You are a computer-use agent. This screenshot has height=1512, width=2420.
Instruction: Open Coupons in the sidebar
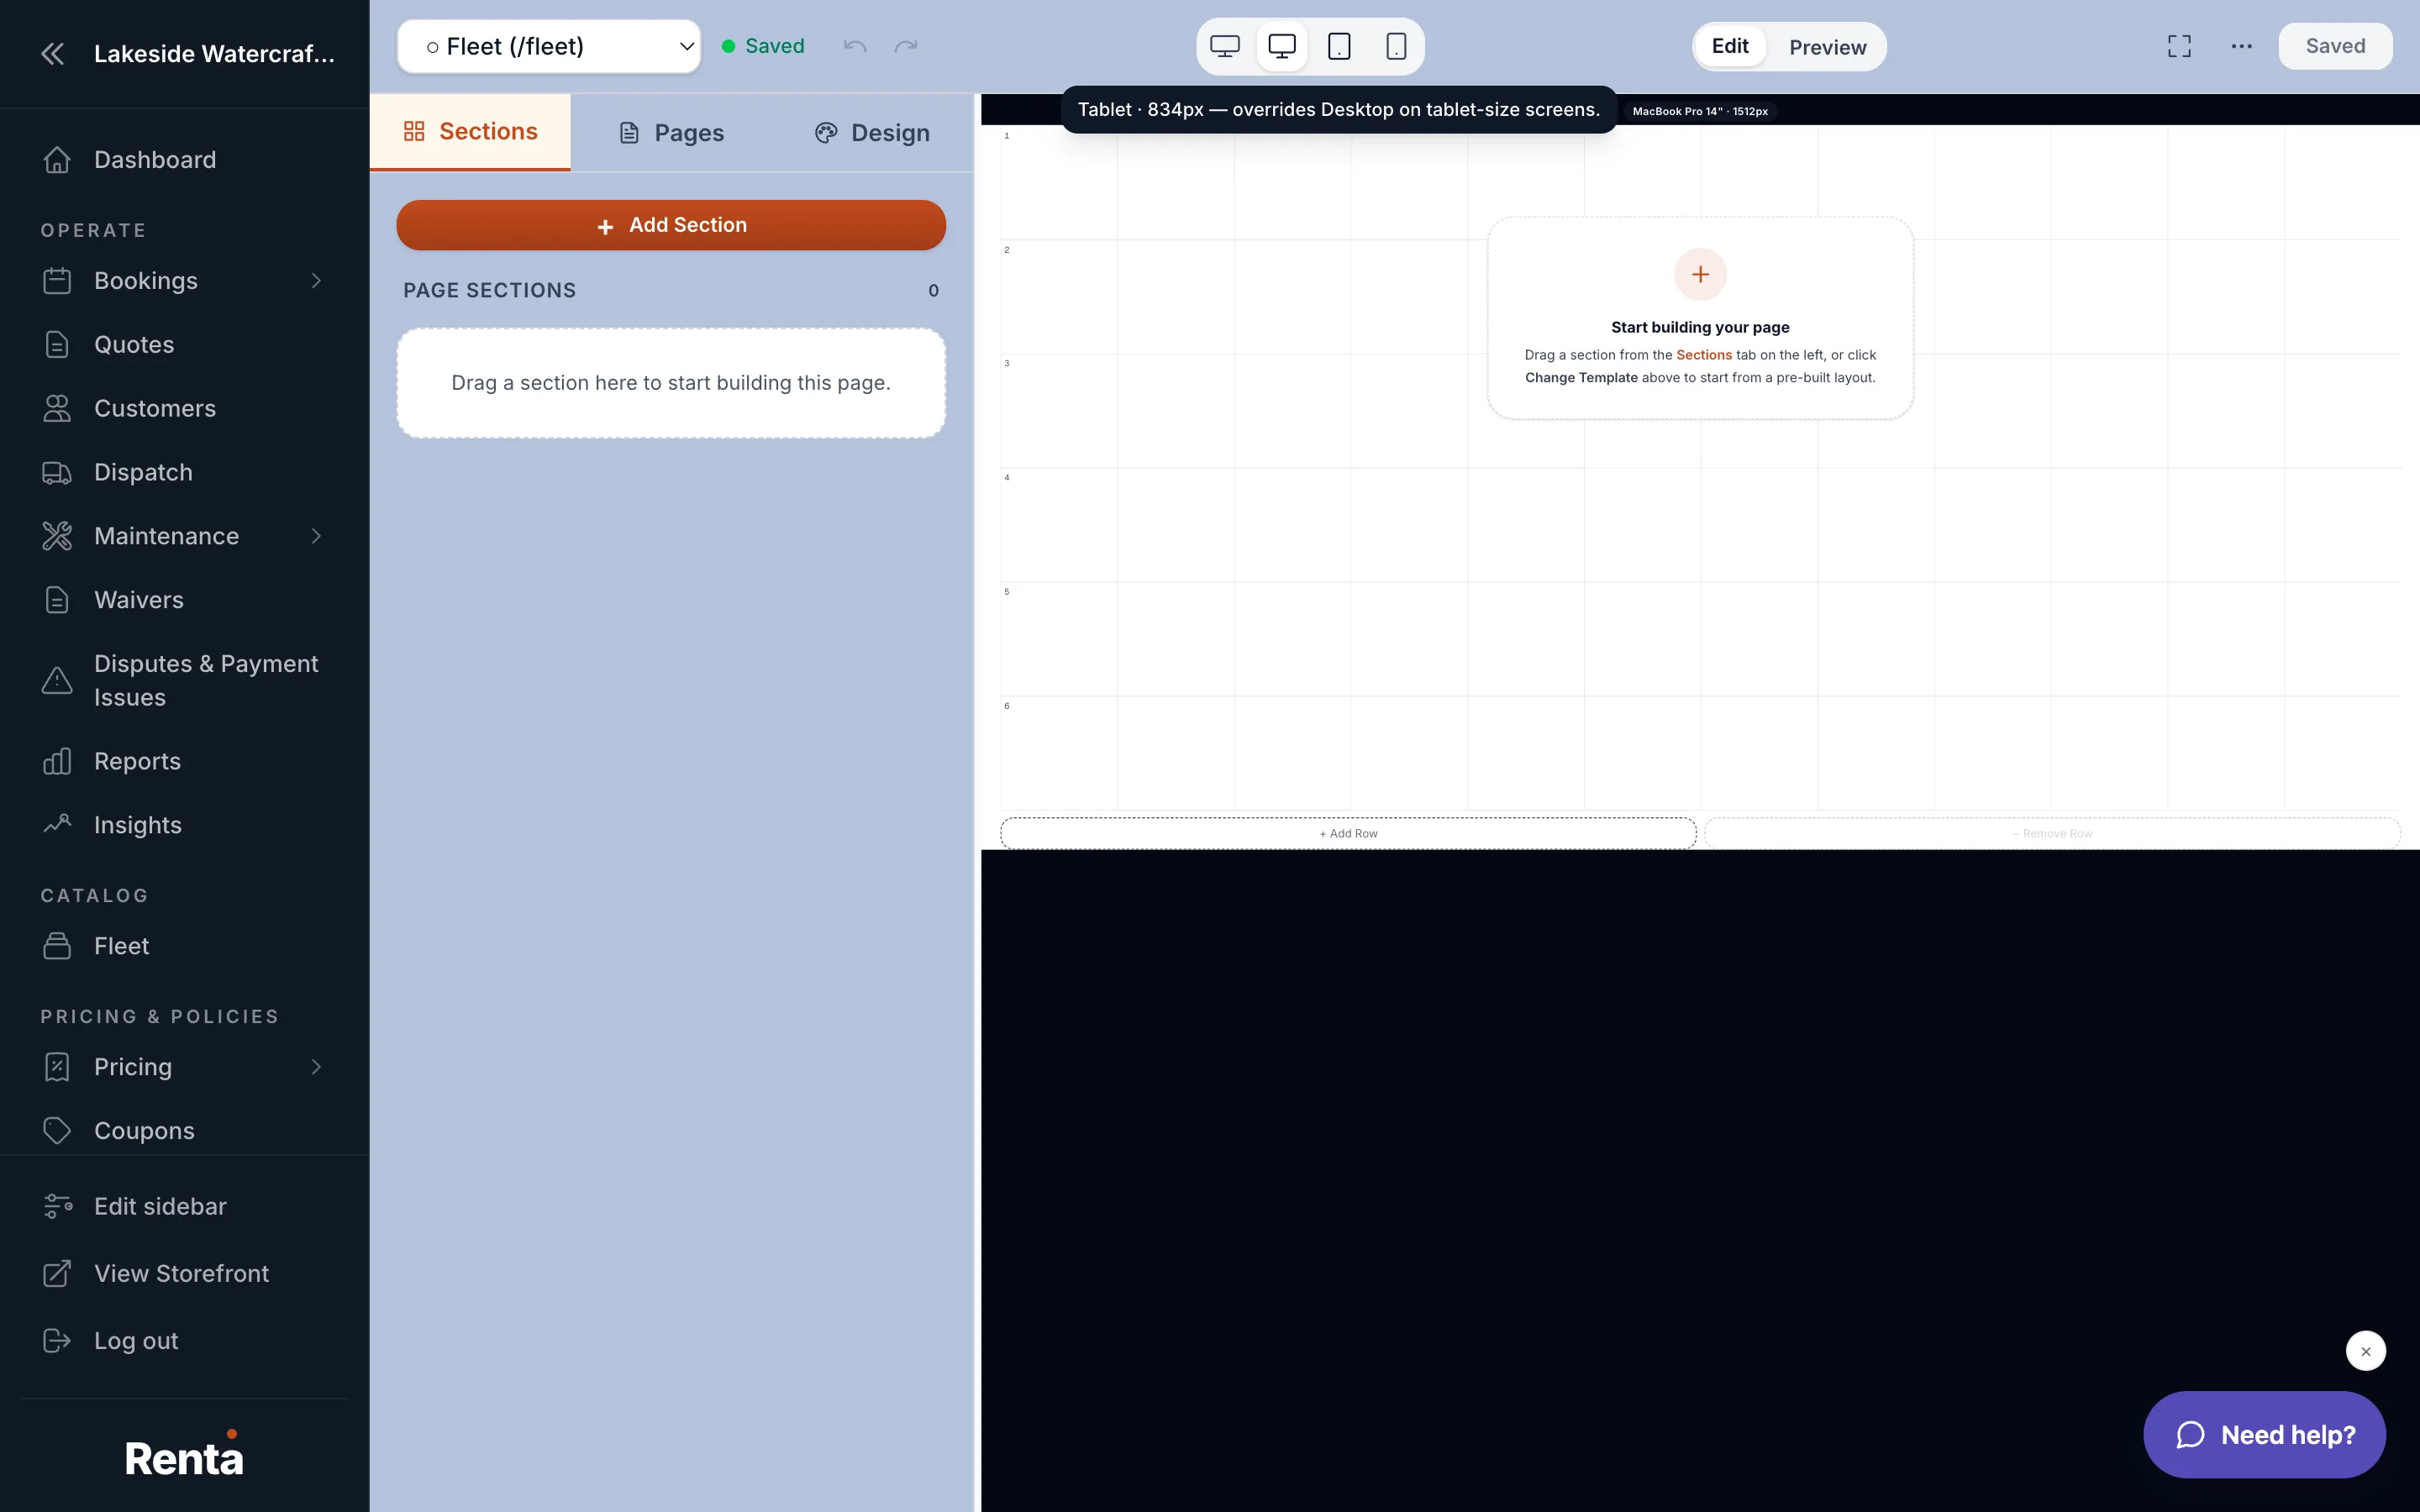144,1130
